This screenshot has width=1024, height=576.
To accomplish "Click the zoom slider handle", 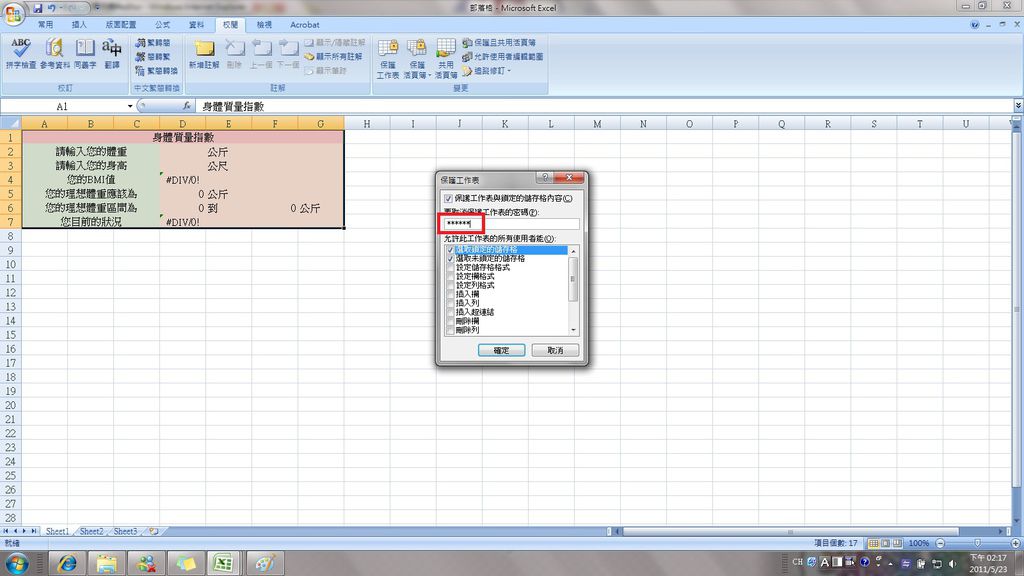I will pos(978,543).
